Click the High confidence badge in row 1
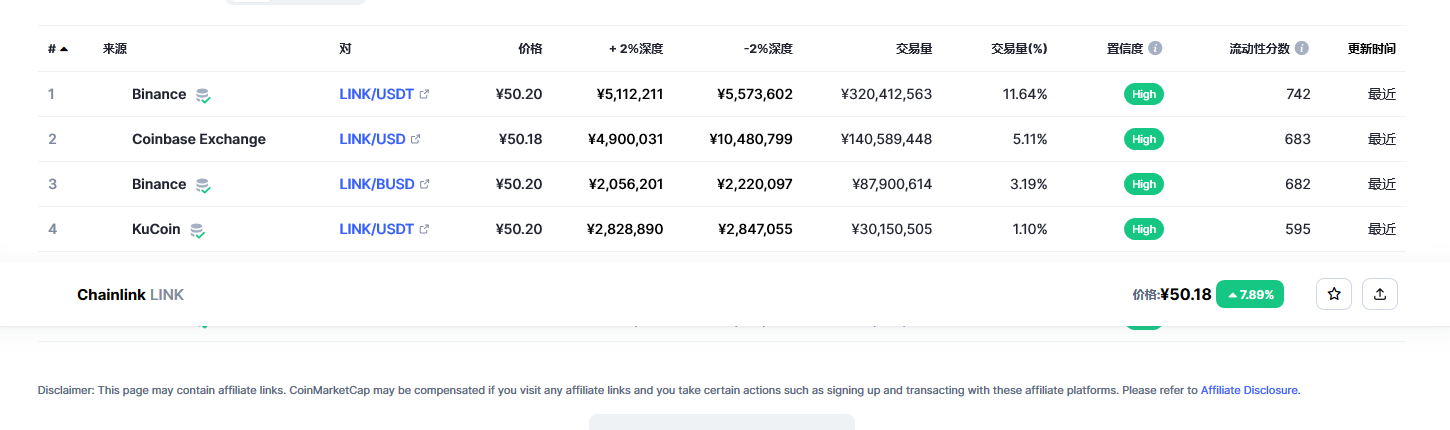This screenshot has height=430, width=1450. pyautogui.click(x=1144, y=94)
